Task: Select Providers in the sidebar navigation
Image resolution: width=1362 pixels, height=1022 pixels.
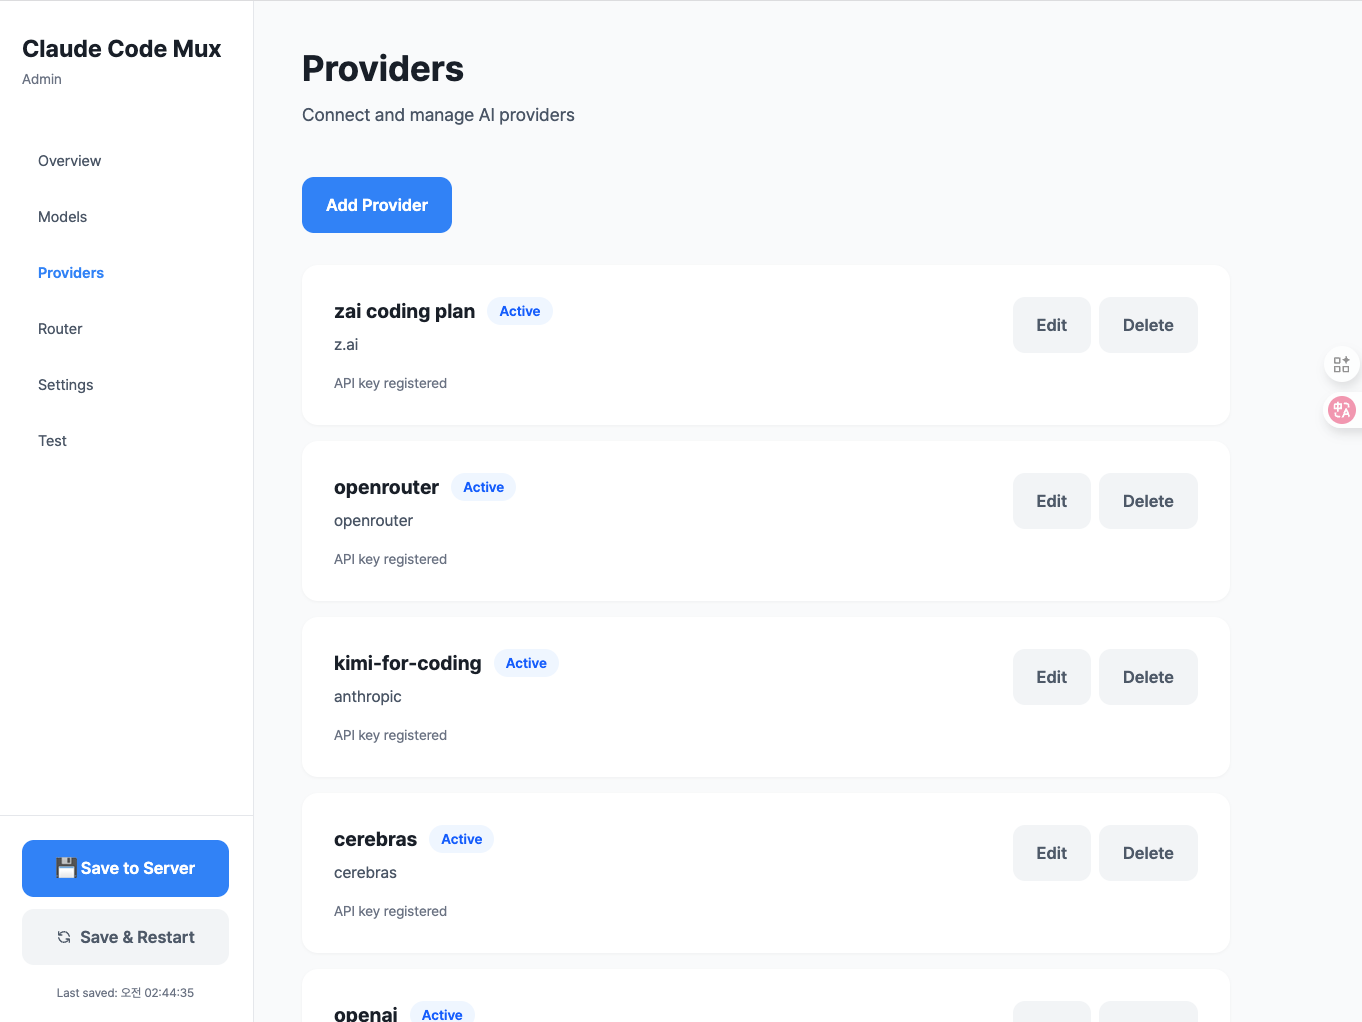Action: coord(70,272)
